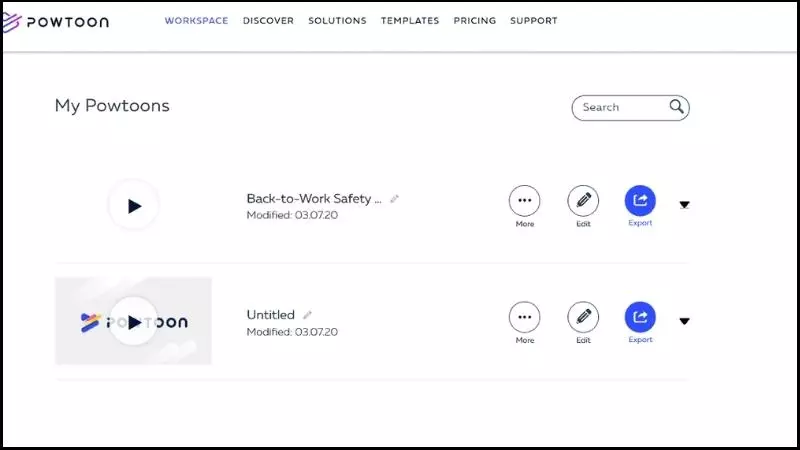The image size is (800, 450).
Task: Click the magnifying glass search icon
Action: coord(677,107)
